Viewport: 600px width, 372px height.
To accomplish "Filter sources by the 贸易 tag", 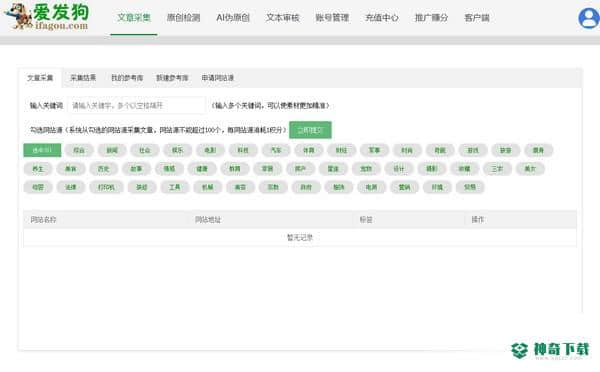I will point(470,187).
